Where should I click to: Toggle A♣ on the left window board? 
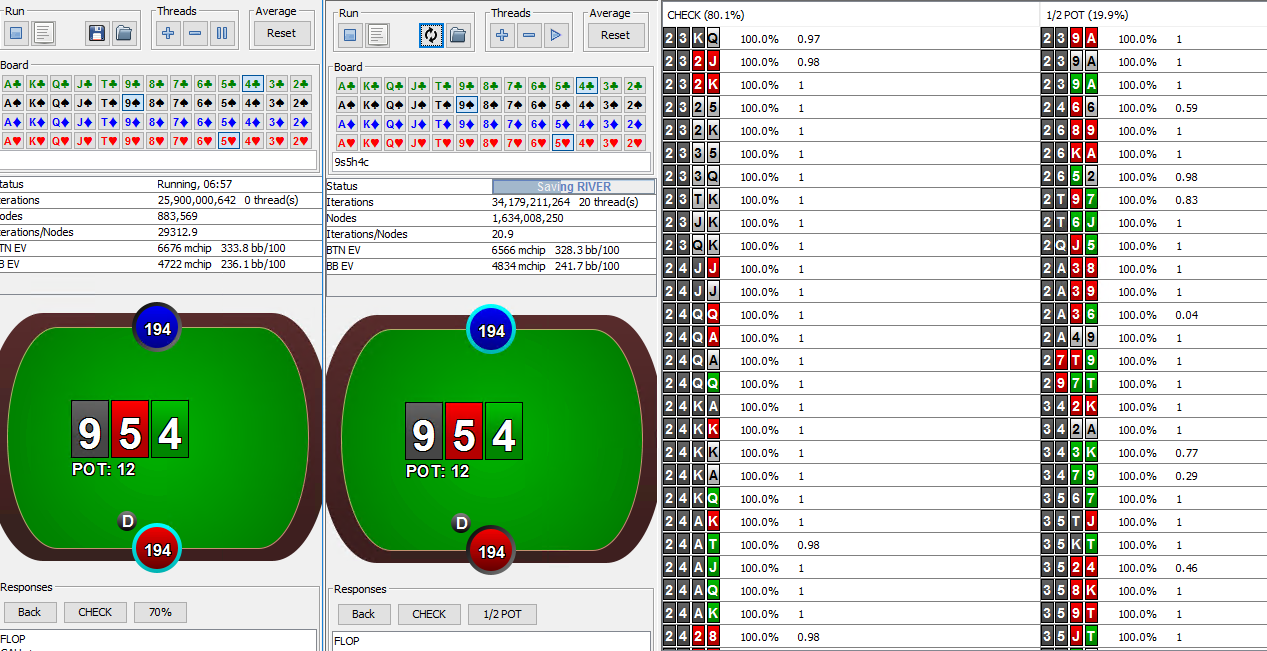pos(12,84)
